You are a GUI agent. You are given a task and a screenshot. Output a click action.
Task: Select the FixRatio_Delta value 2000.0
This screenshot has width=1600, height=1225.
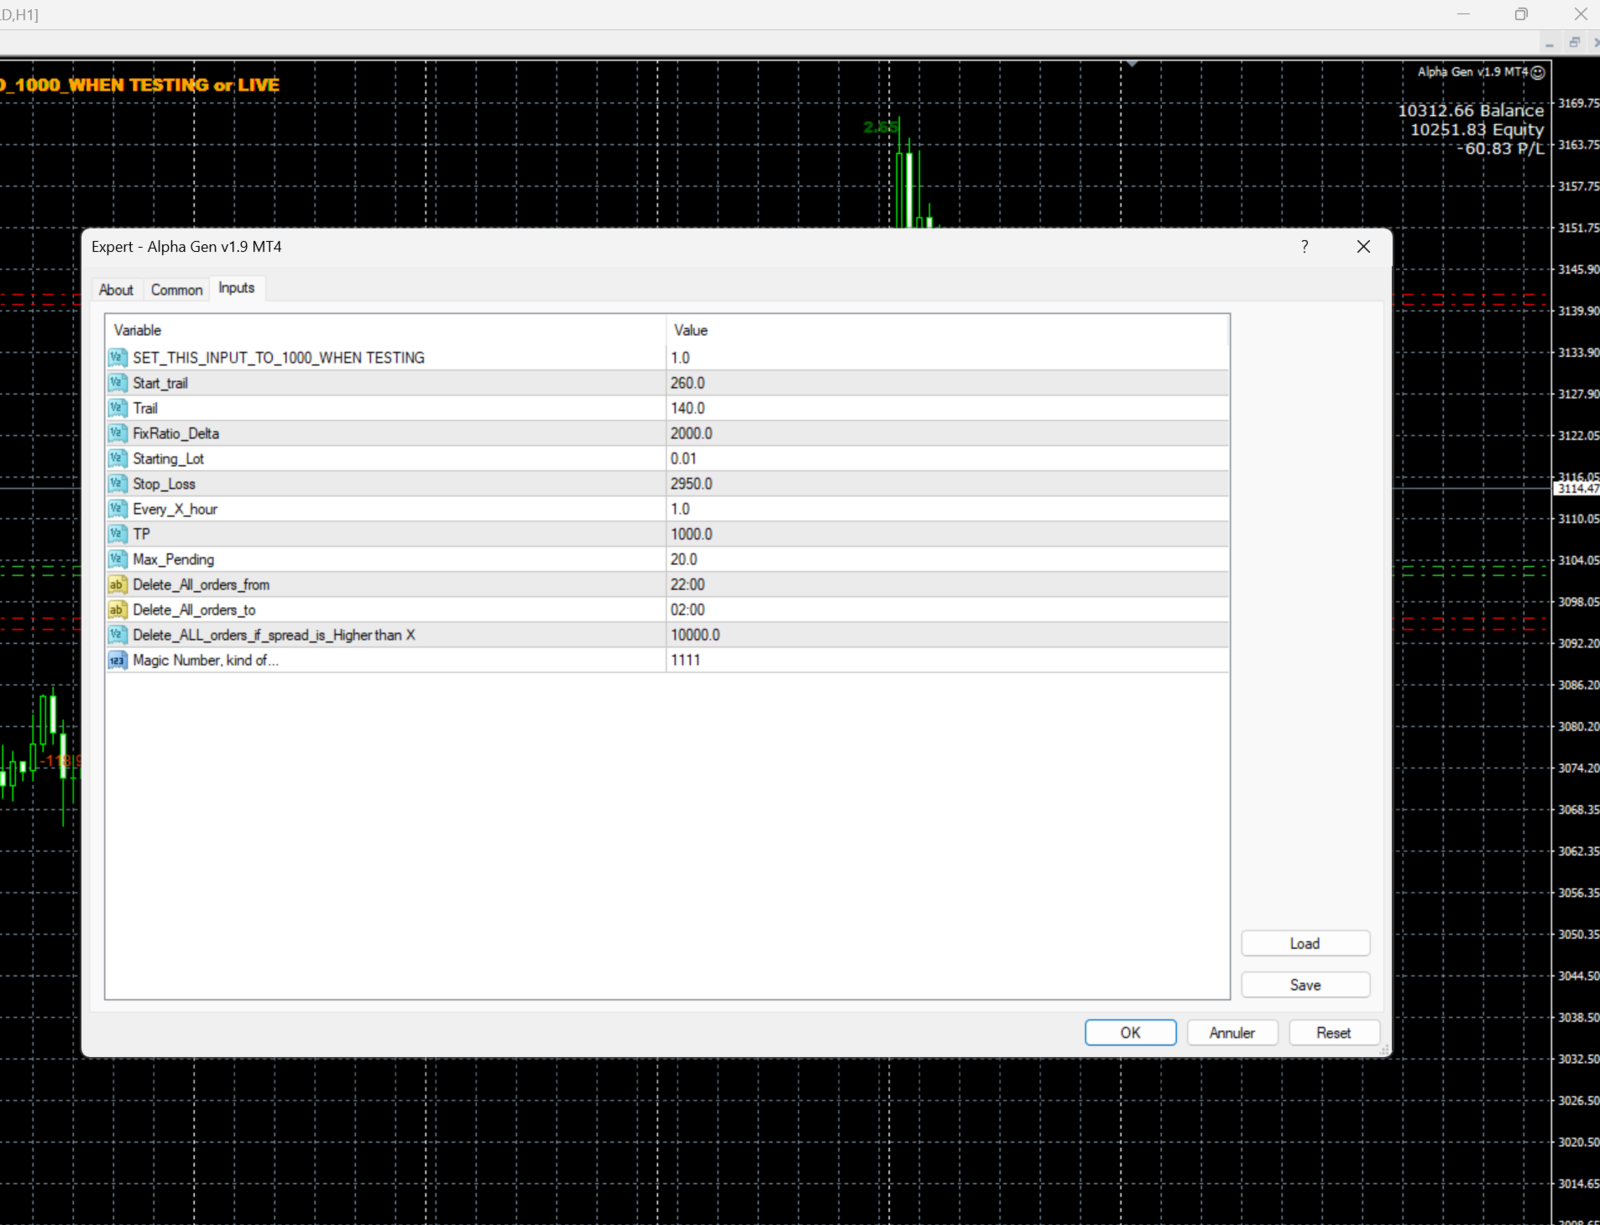pos(691,434)
